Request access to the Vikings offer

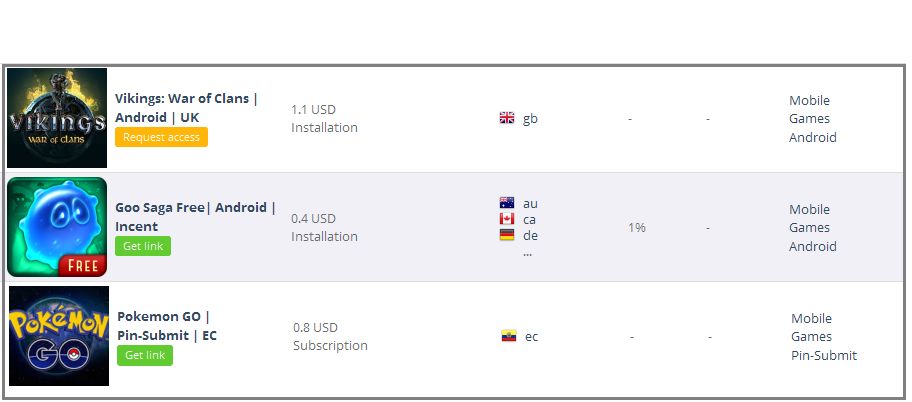pos(161,137)
